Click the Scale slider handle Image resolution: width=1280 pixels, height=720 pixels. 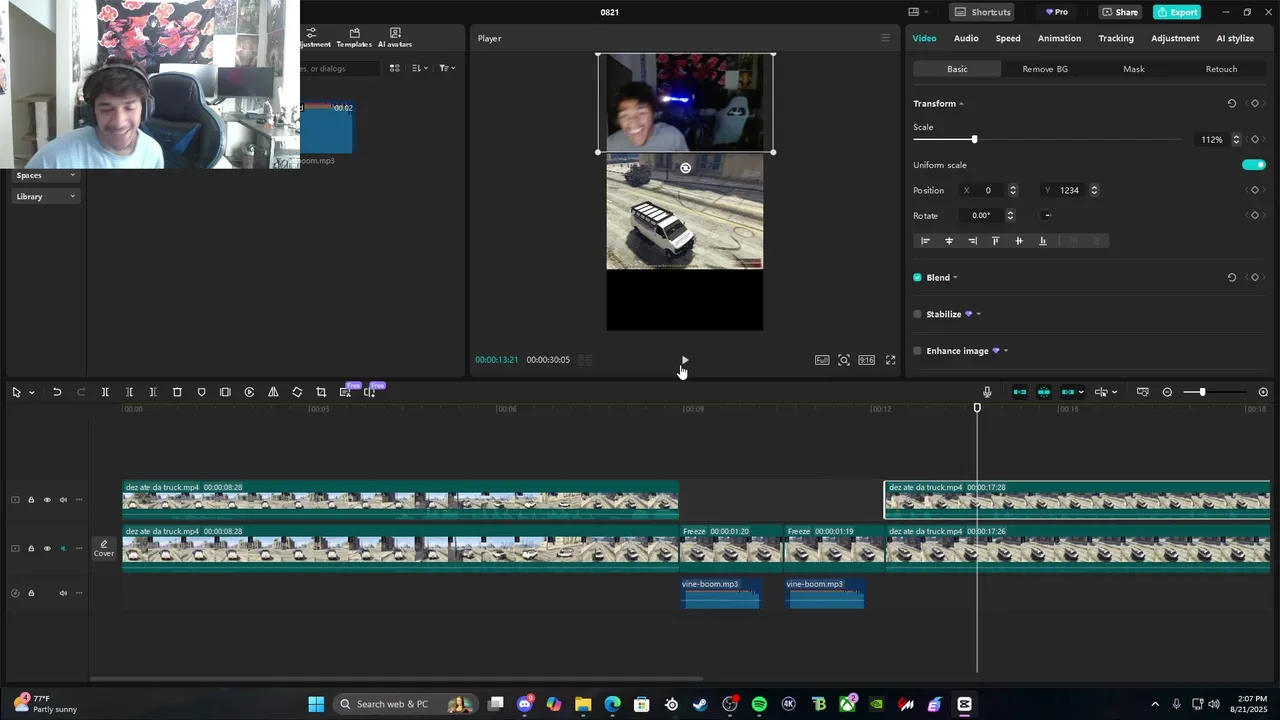coord(974,139)
